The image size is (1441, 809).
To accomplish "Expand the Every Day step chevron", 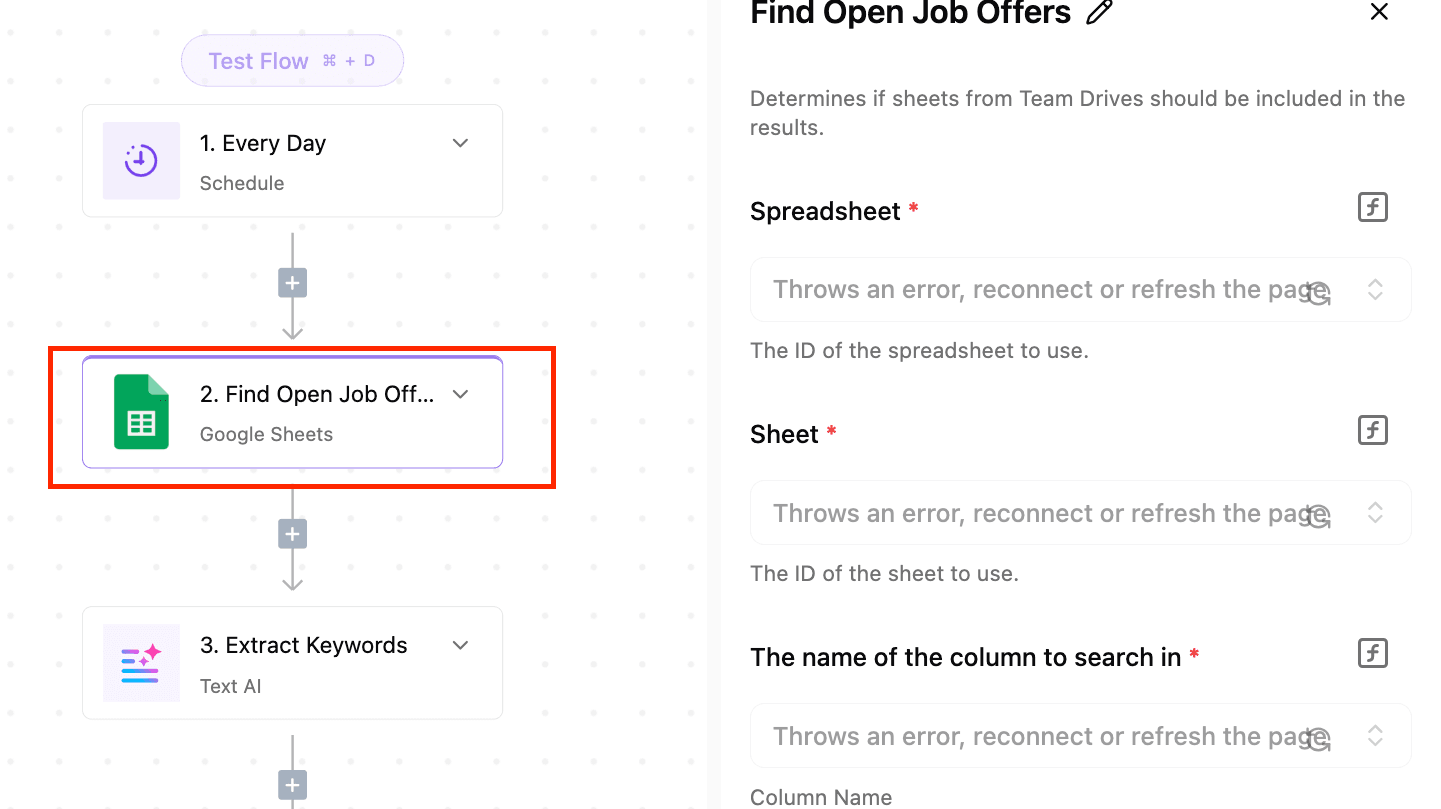I will [460, 143].
